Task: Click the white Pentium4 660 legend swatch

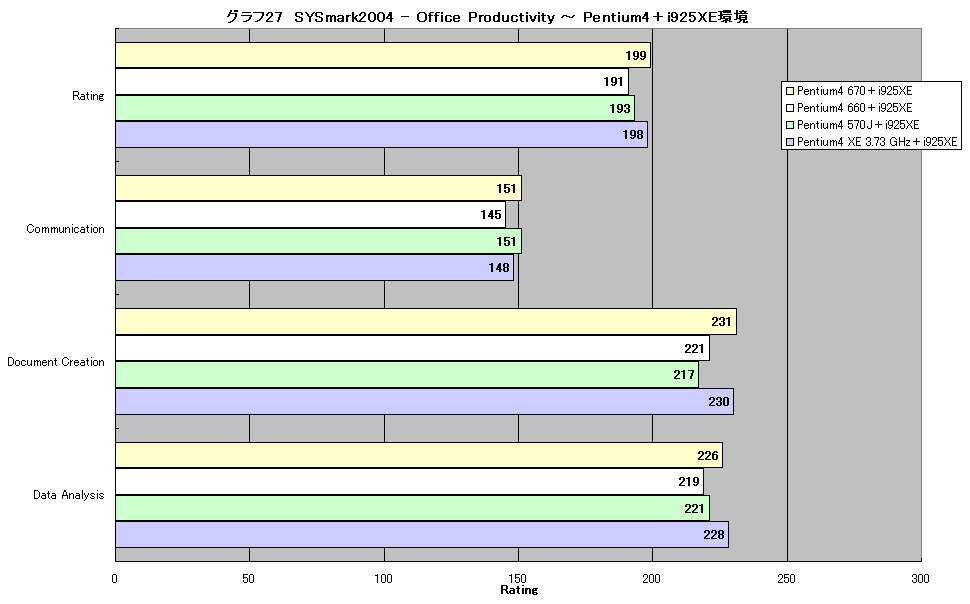Action: (789, 108)
